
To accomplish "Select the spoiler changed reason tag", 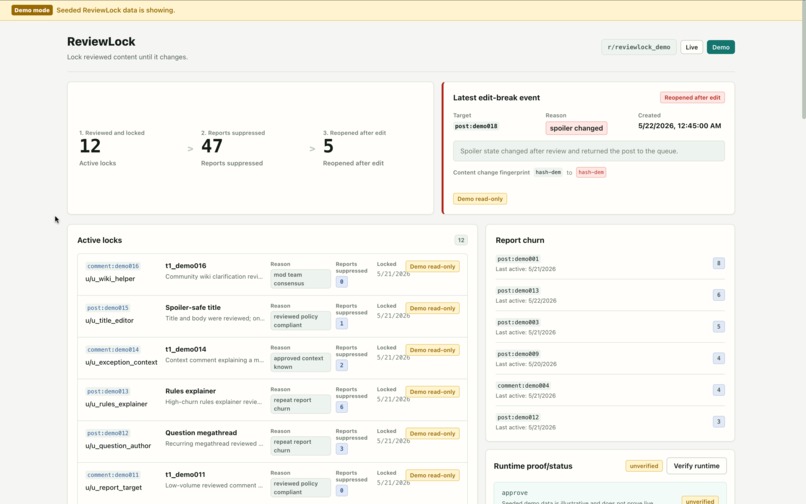I will 576,128.
